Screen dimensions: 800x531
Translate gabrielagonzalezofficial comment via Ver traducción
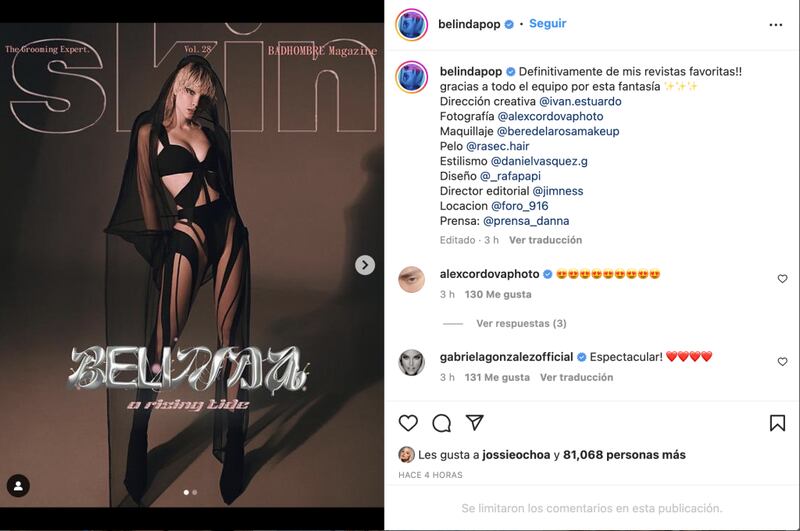point(577,377)
